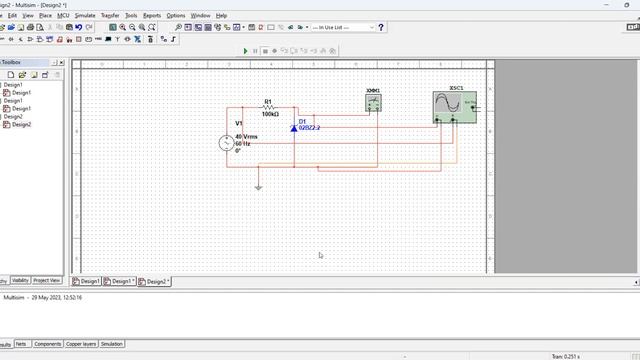Open the Grapher toolbar icon
Image resolution: width=640 pixels, height=360 pixels.
pyautogui.click(x=237, y=27)
